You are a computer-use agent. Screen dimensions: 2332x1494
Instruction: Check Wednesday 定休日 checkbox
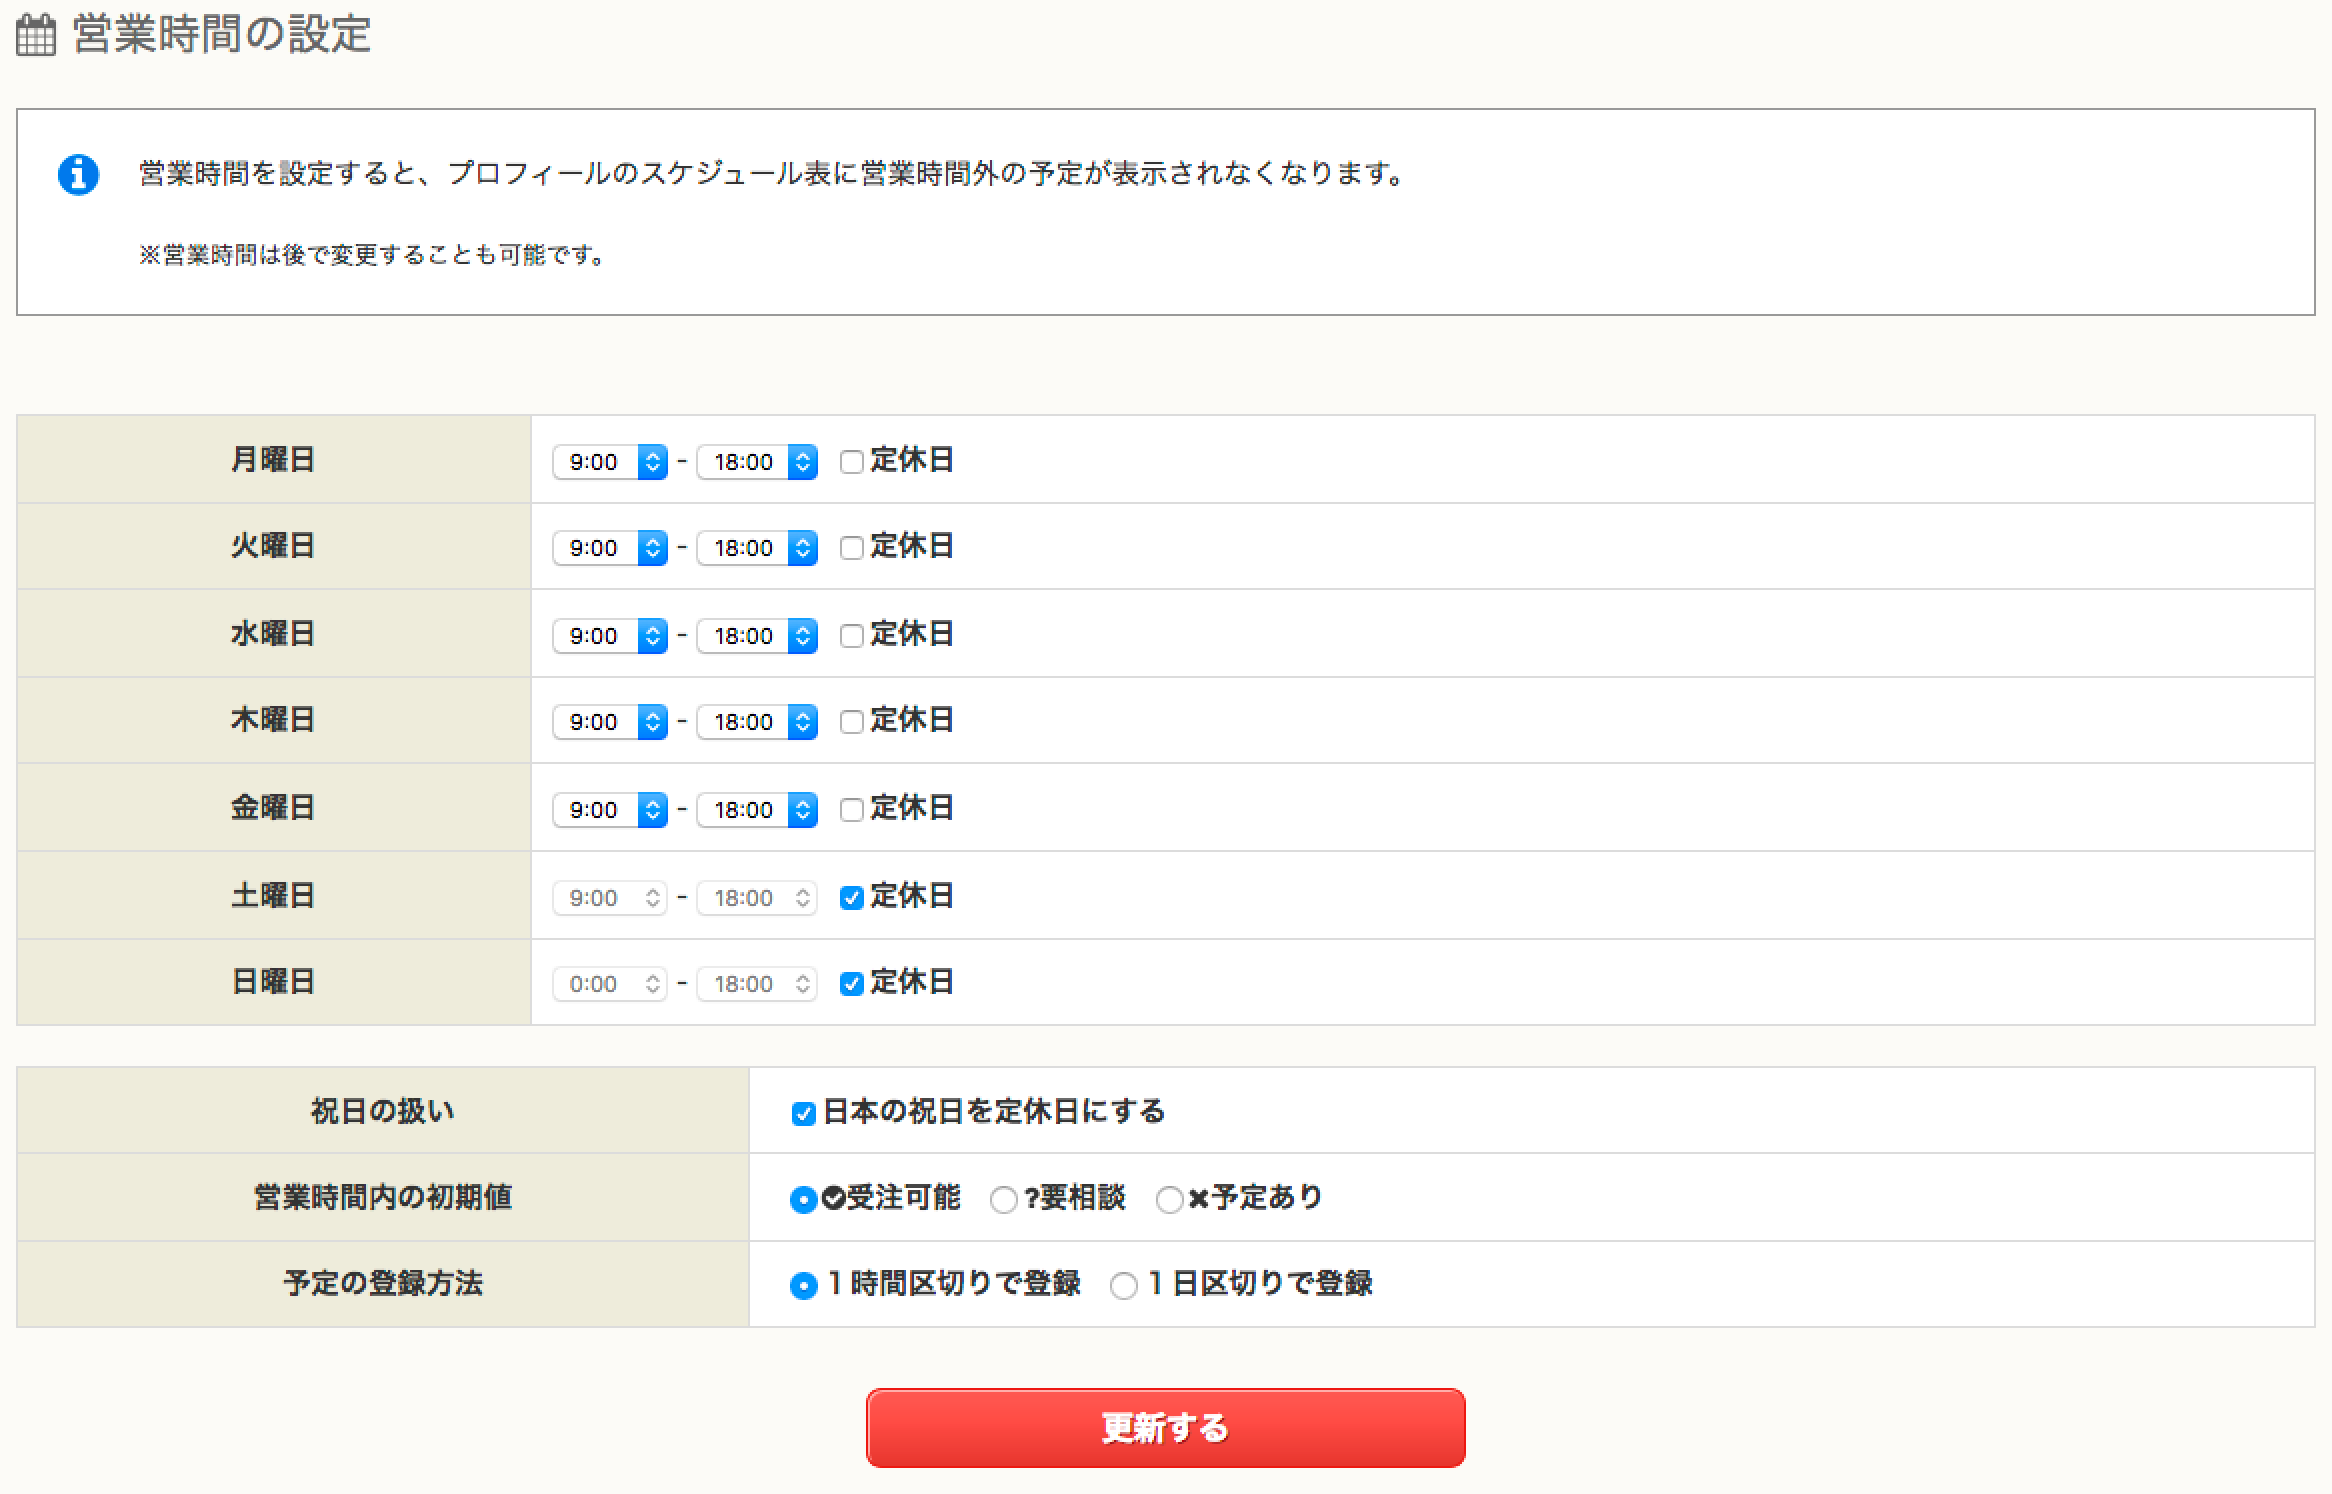coord(852,636)
